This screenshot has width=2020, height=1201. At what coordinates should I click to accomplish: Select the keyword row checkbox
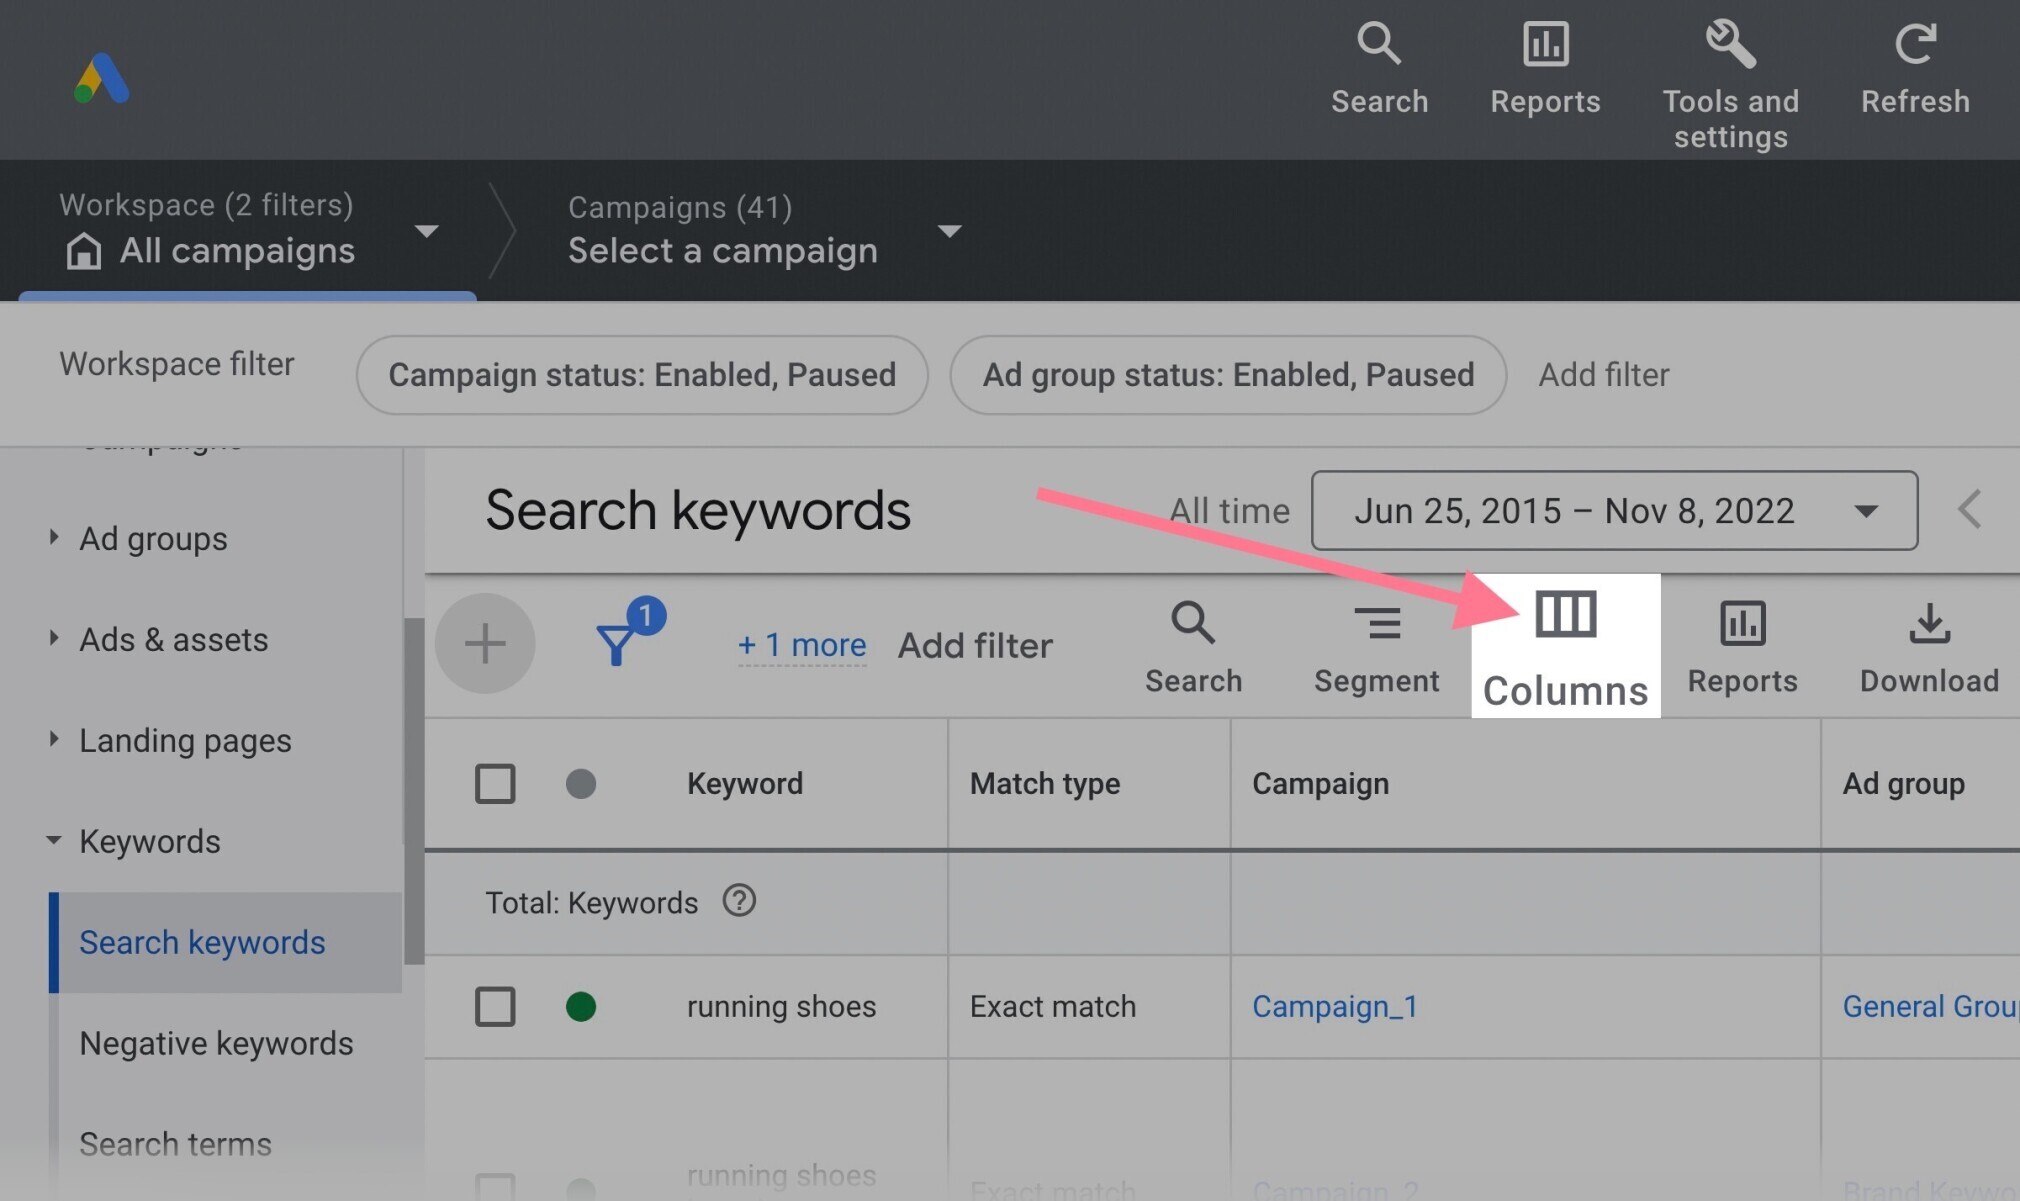point(495,1005)
